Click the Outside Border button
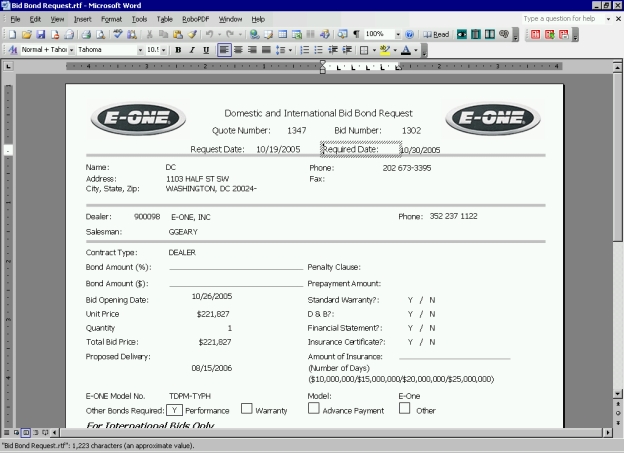This screenshot has width=624, height=453. pos(364,50)
